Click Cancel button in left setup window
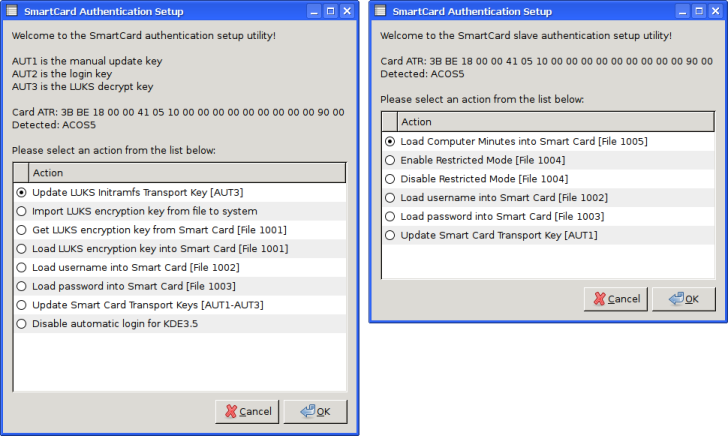This screenshot has height=436, width=728. 247,411
